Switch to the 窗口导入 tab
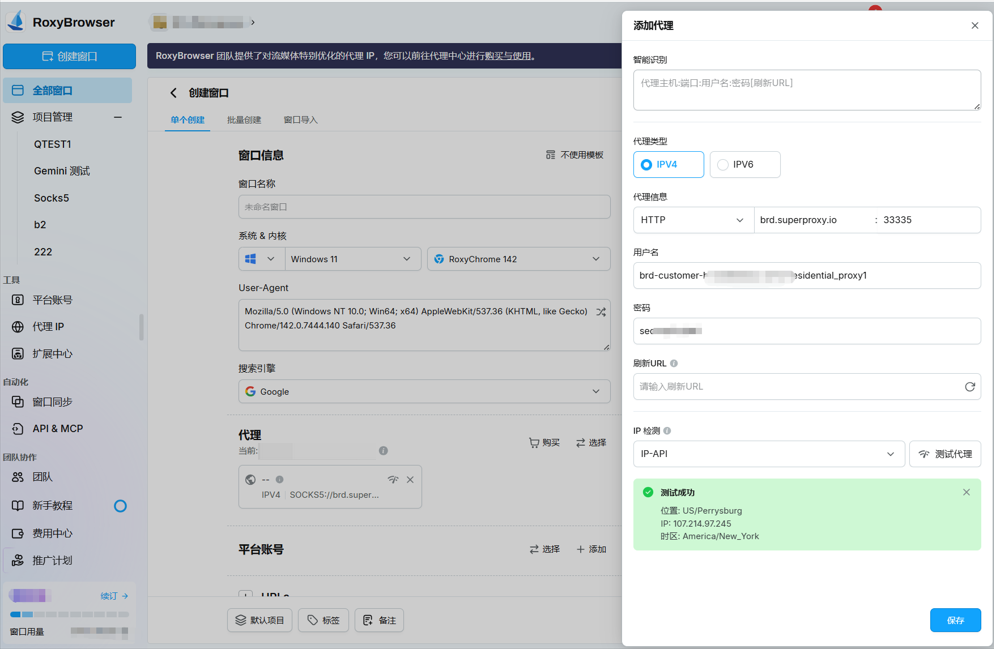The image size is (994, 649). 300,120
